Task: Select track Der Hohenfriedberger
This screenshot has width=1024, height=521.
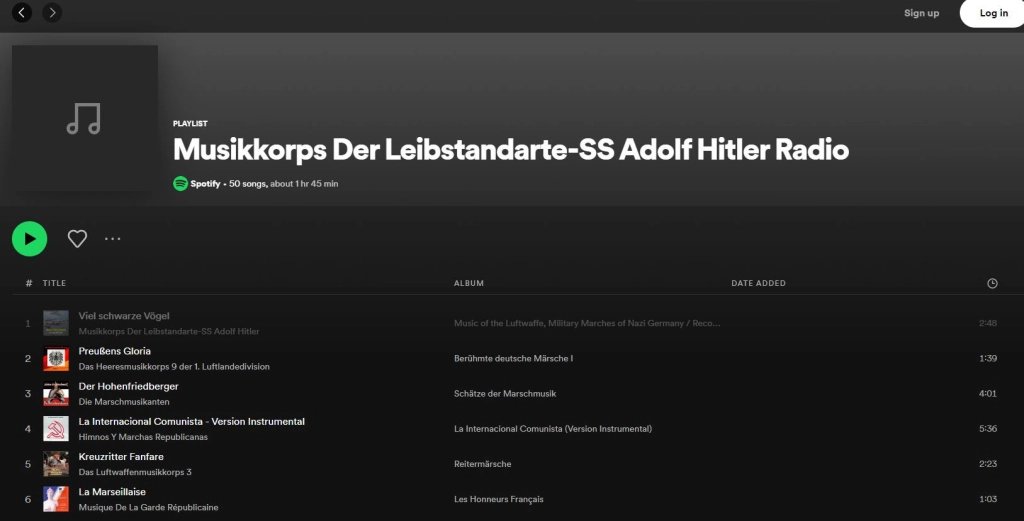Action: pos(128,387)
